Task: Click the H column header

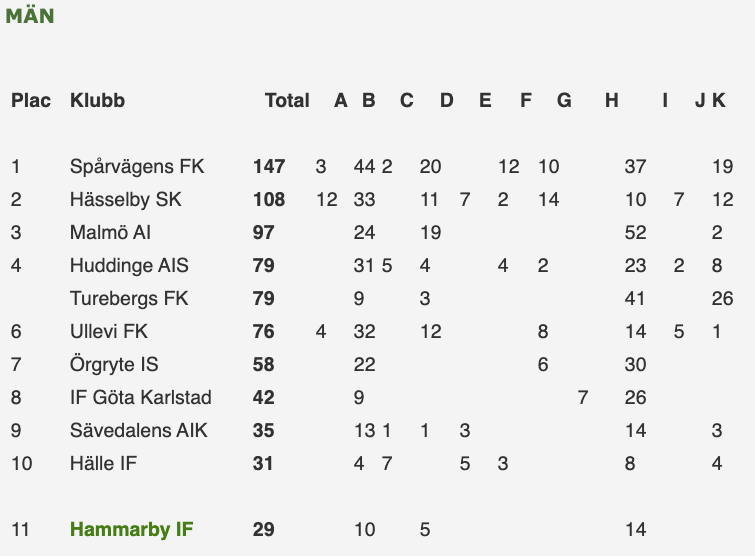Action: [x=611, y=100]
